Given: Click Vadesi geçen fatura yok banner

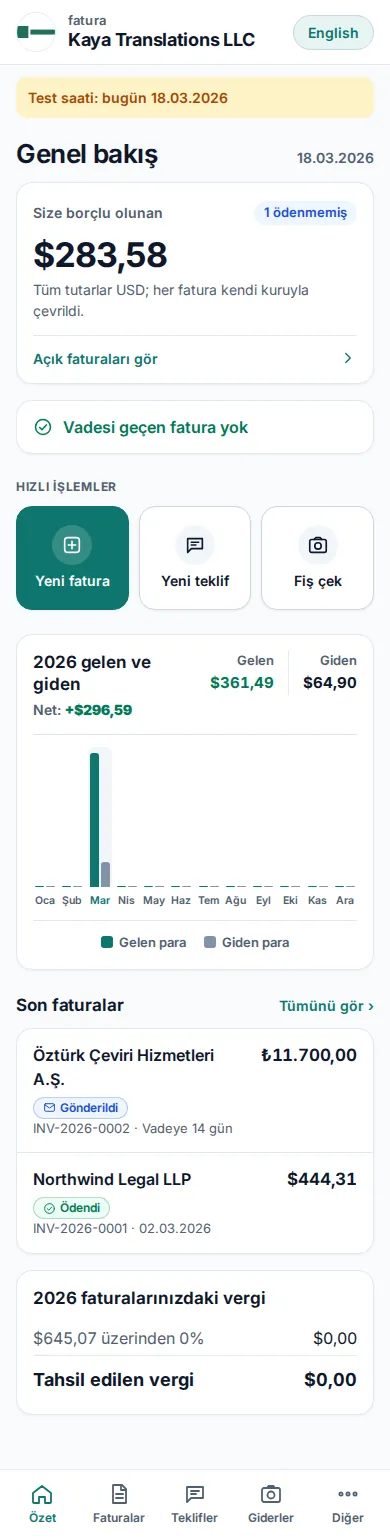Looking at the screenshot, I should 195,428.
